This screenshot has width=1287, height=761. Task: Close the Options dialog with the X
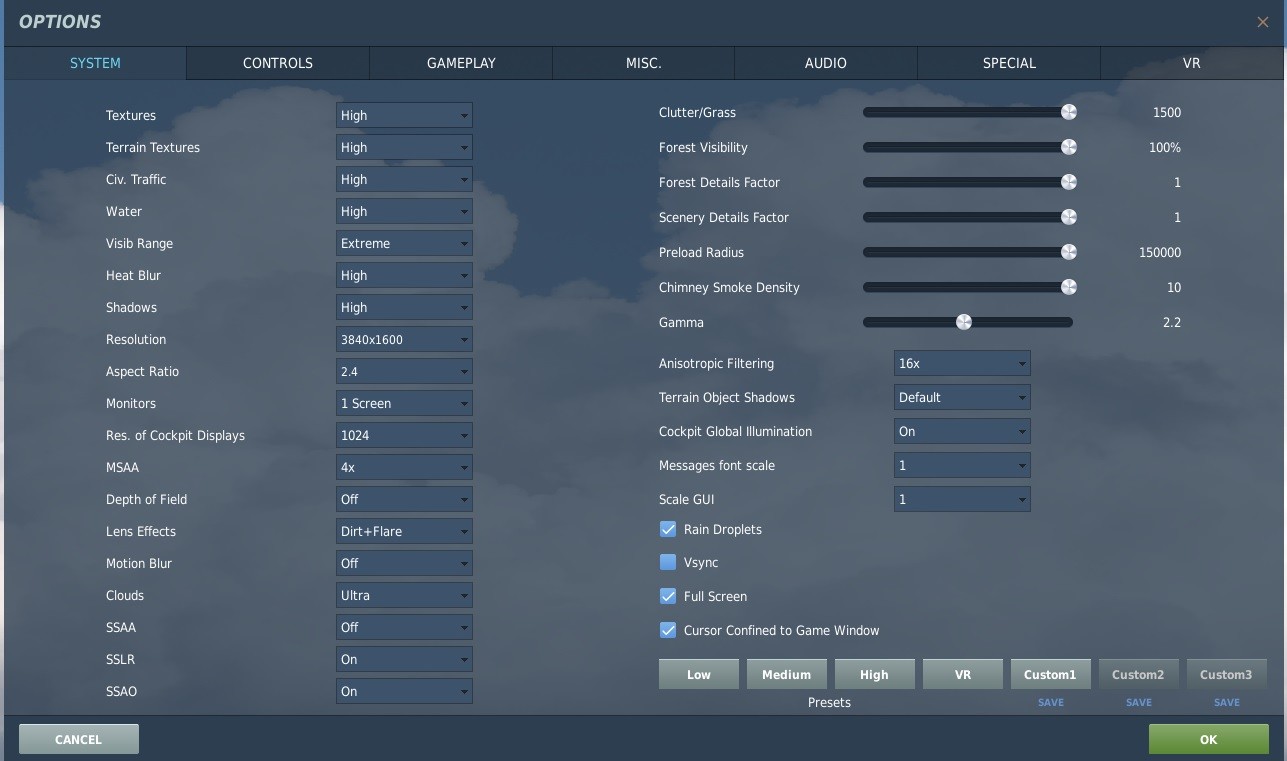click(1262, 22)
